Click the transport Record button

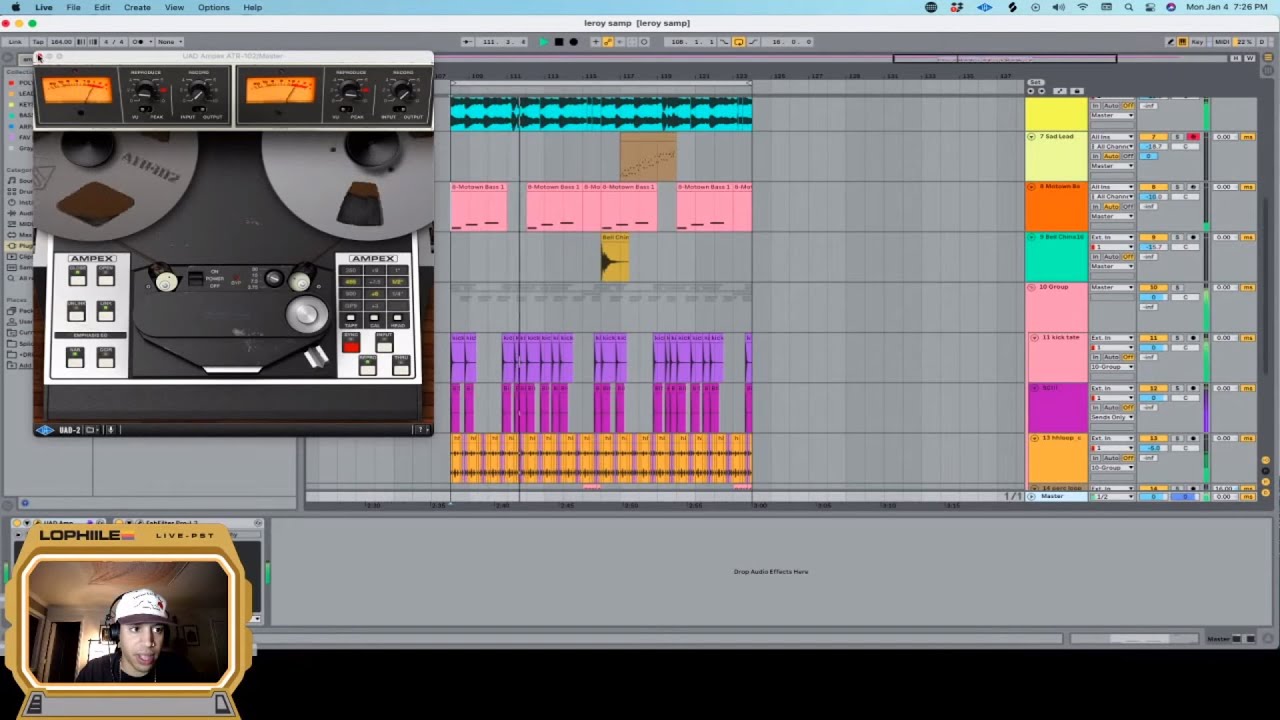(x=573, y=42)
